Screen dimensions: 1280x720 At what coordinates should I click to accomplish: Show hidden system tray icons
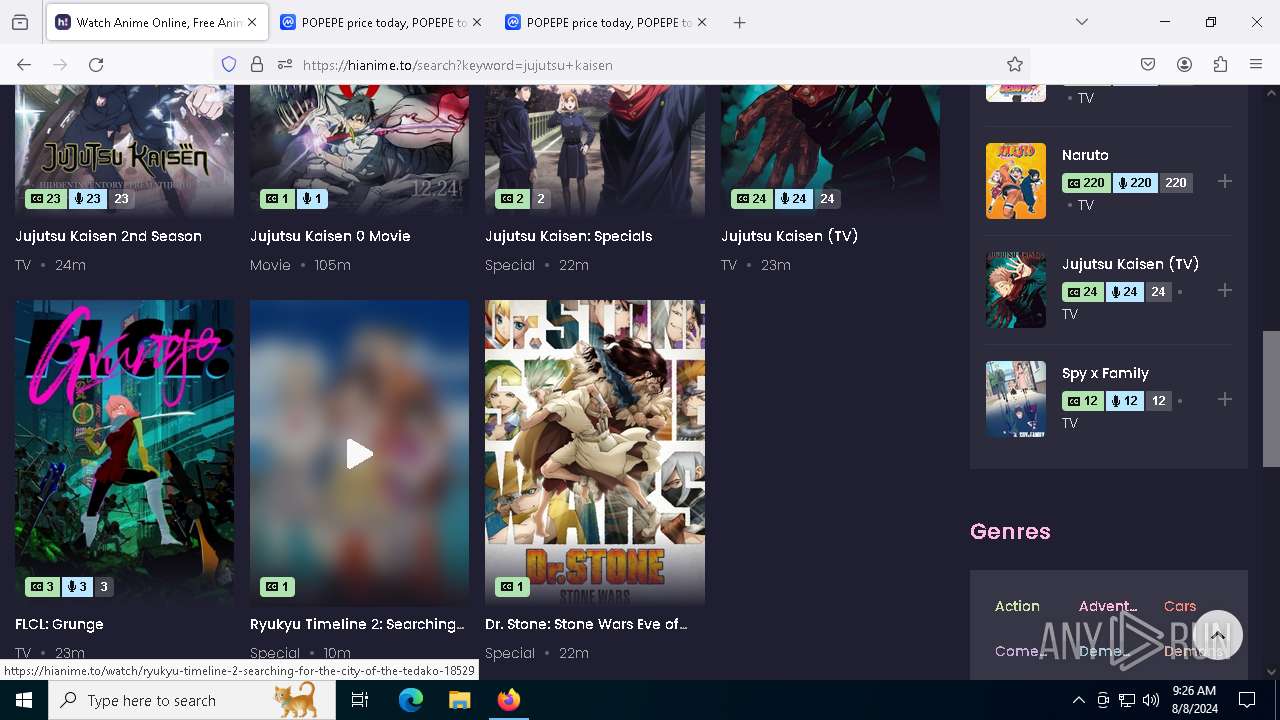[x=1078, y=700]
